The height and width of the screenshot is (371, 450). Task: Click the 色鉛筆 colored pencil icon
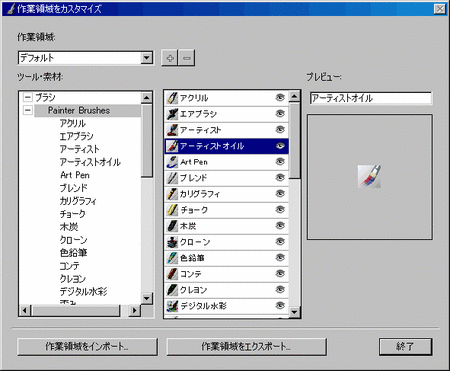[x=172, y=258]
